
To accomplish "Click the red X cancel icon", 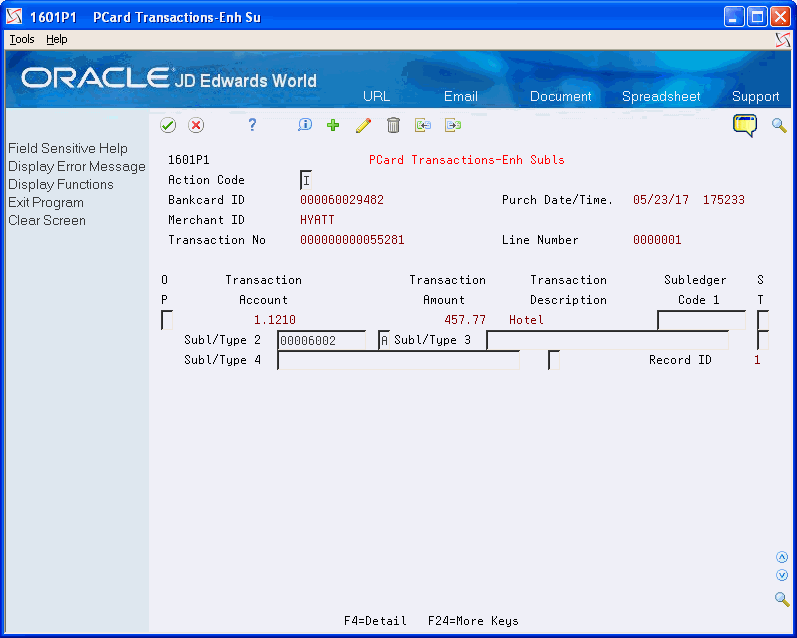I will tap(196, 125).
